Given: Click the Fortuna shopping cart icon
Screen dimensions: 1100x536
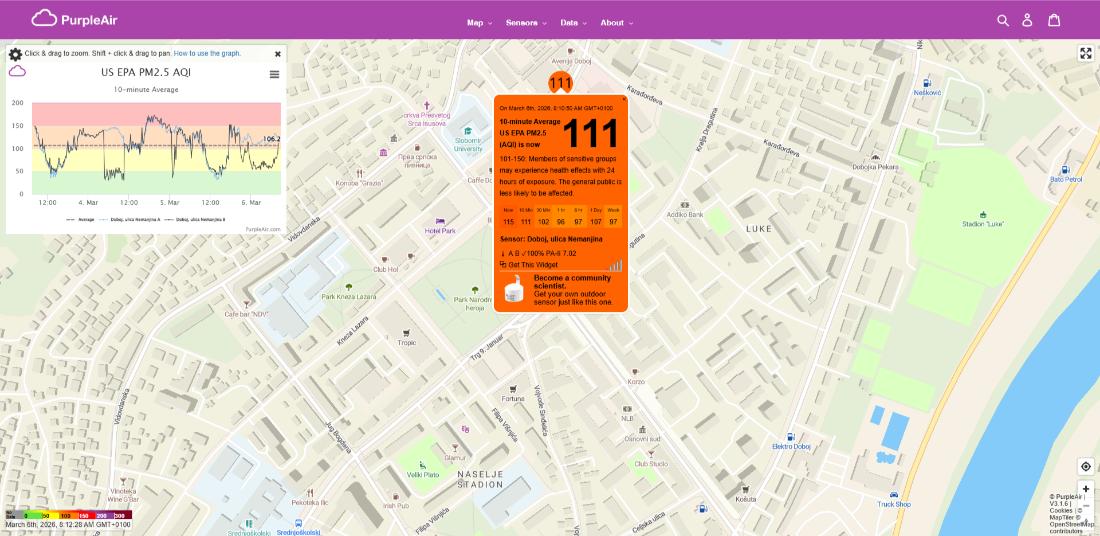Looking at the screenshot, I should point(513,389).
